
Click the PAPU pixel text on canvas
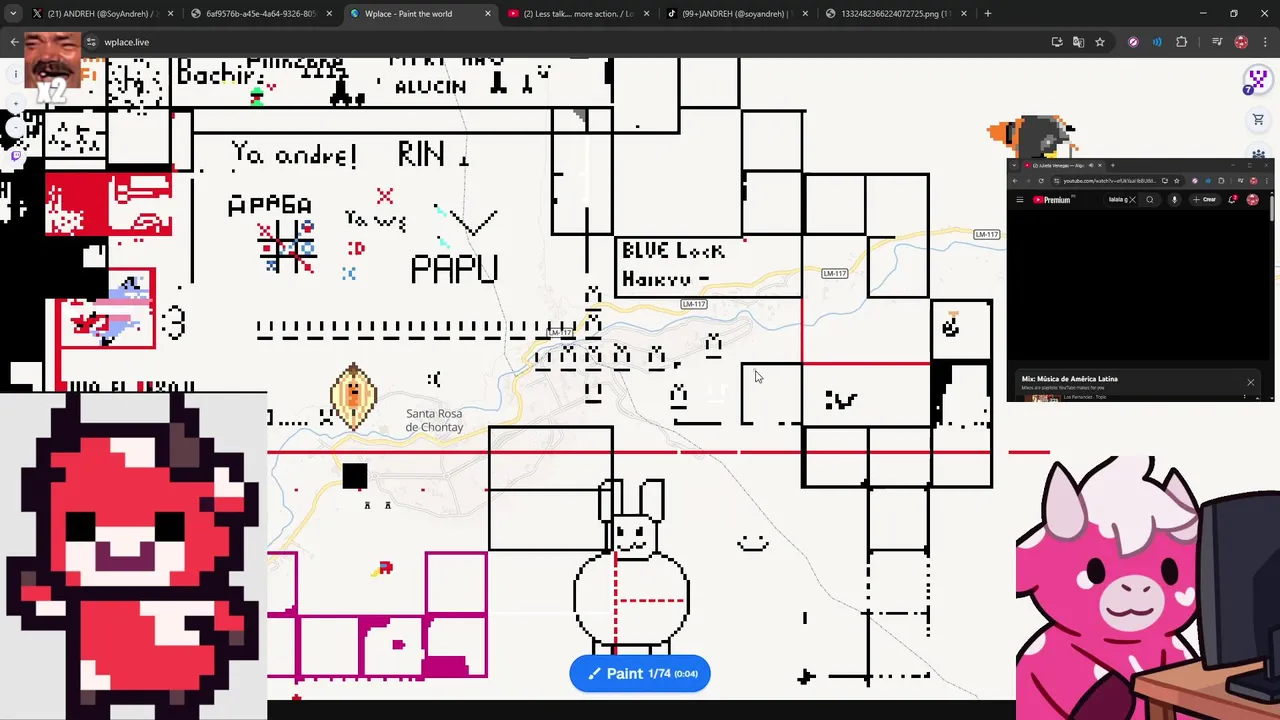tap(454, 269)
